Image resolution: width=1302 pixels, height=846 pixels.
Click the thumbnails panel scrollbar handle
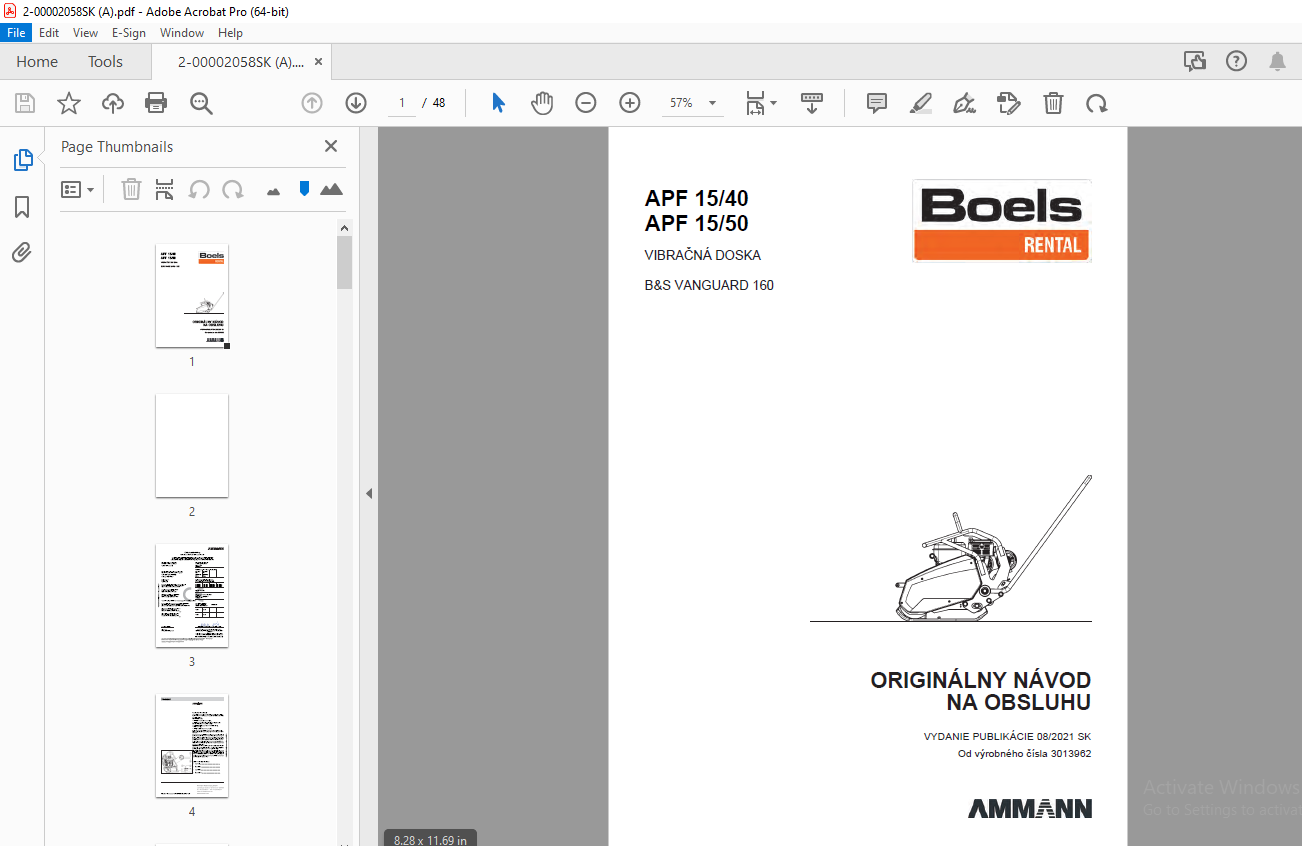pos(344,262)
